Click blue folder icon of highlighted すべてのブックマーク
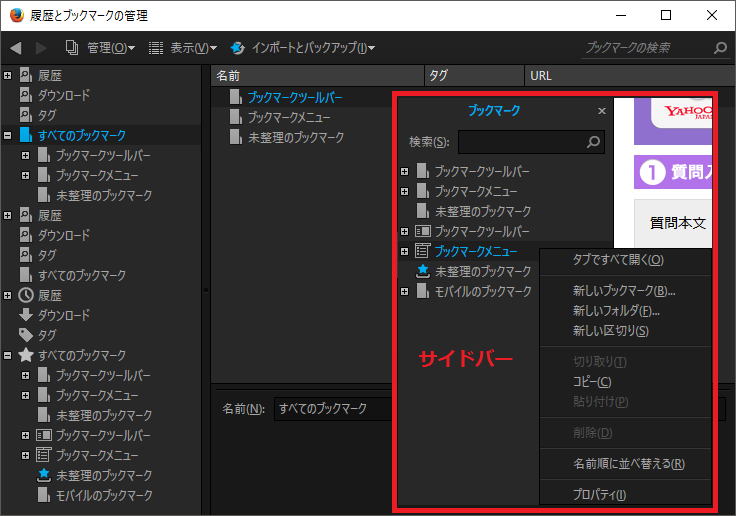The height and width of the screenshot is (516, 736). click(26, 135)
